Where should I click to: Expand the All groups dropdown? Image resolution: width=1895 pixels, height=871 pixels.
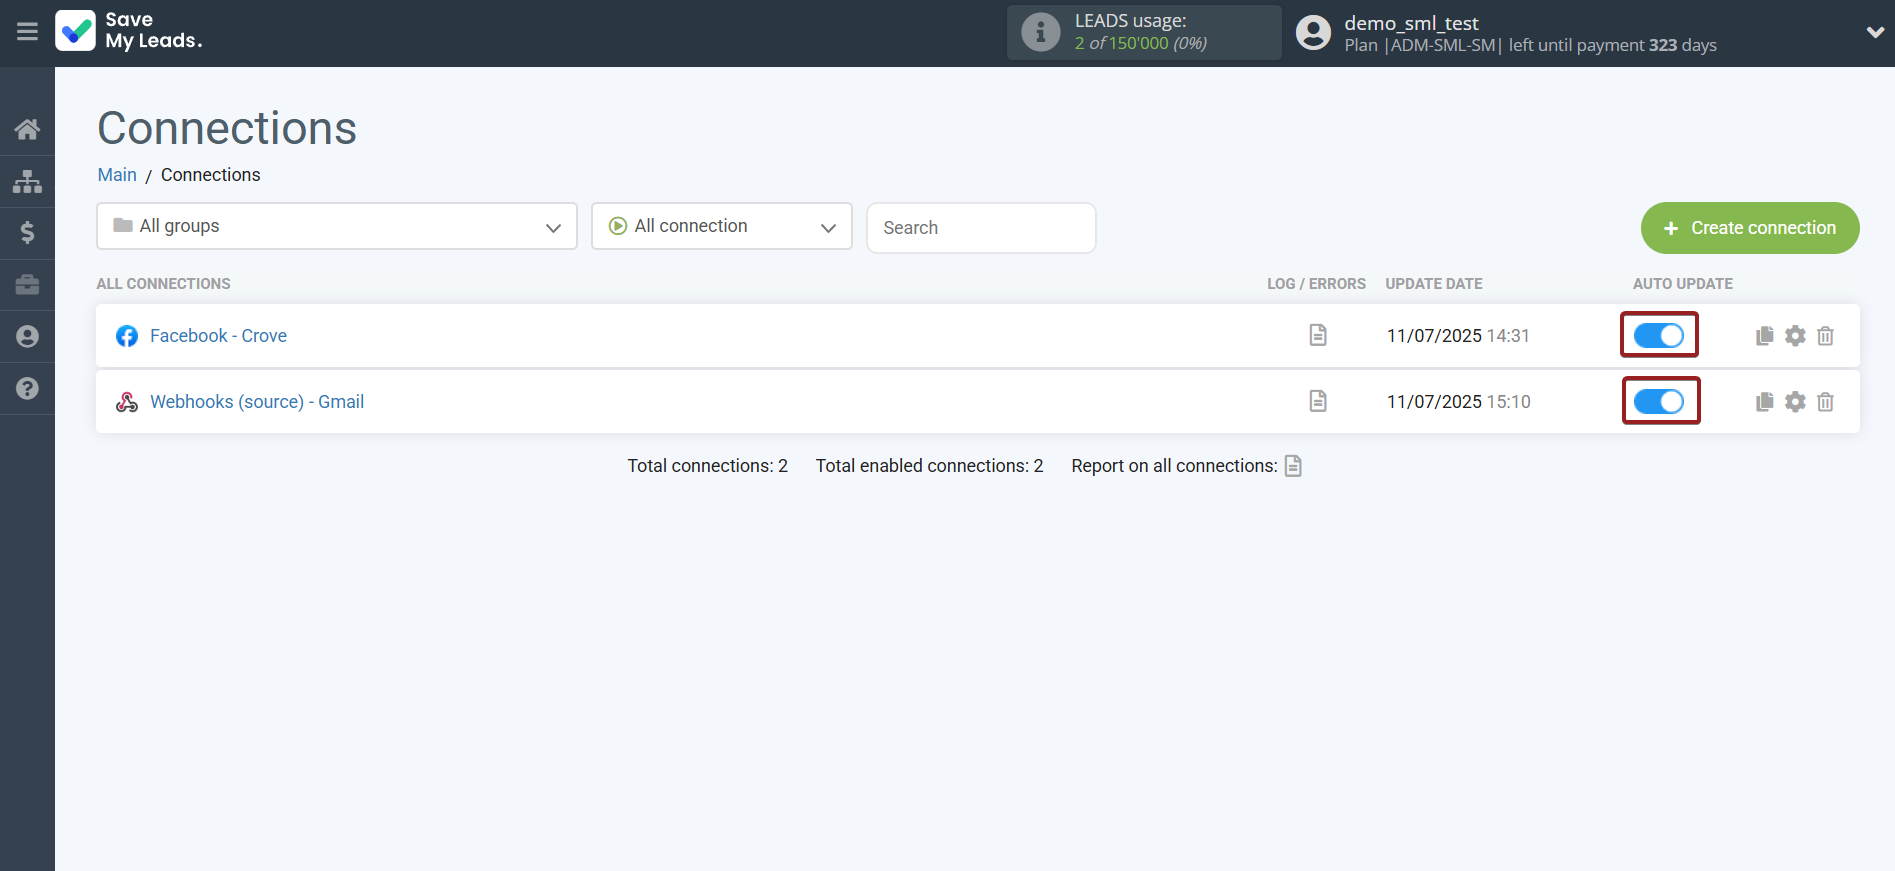(x=337, y=227)
